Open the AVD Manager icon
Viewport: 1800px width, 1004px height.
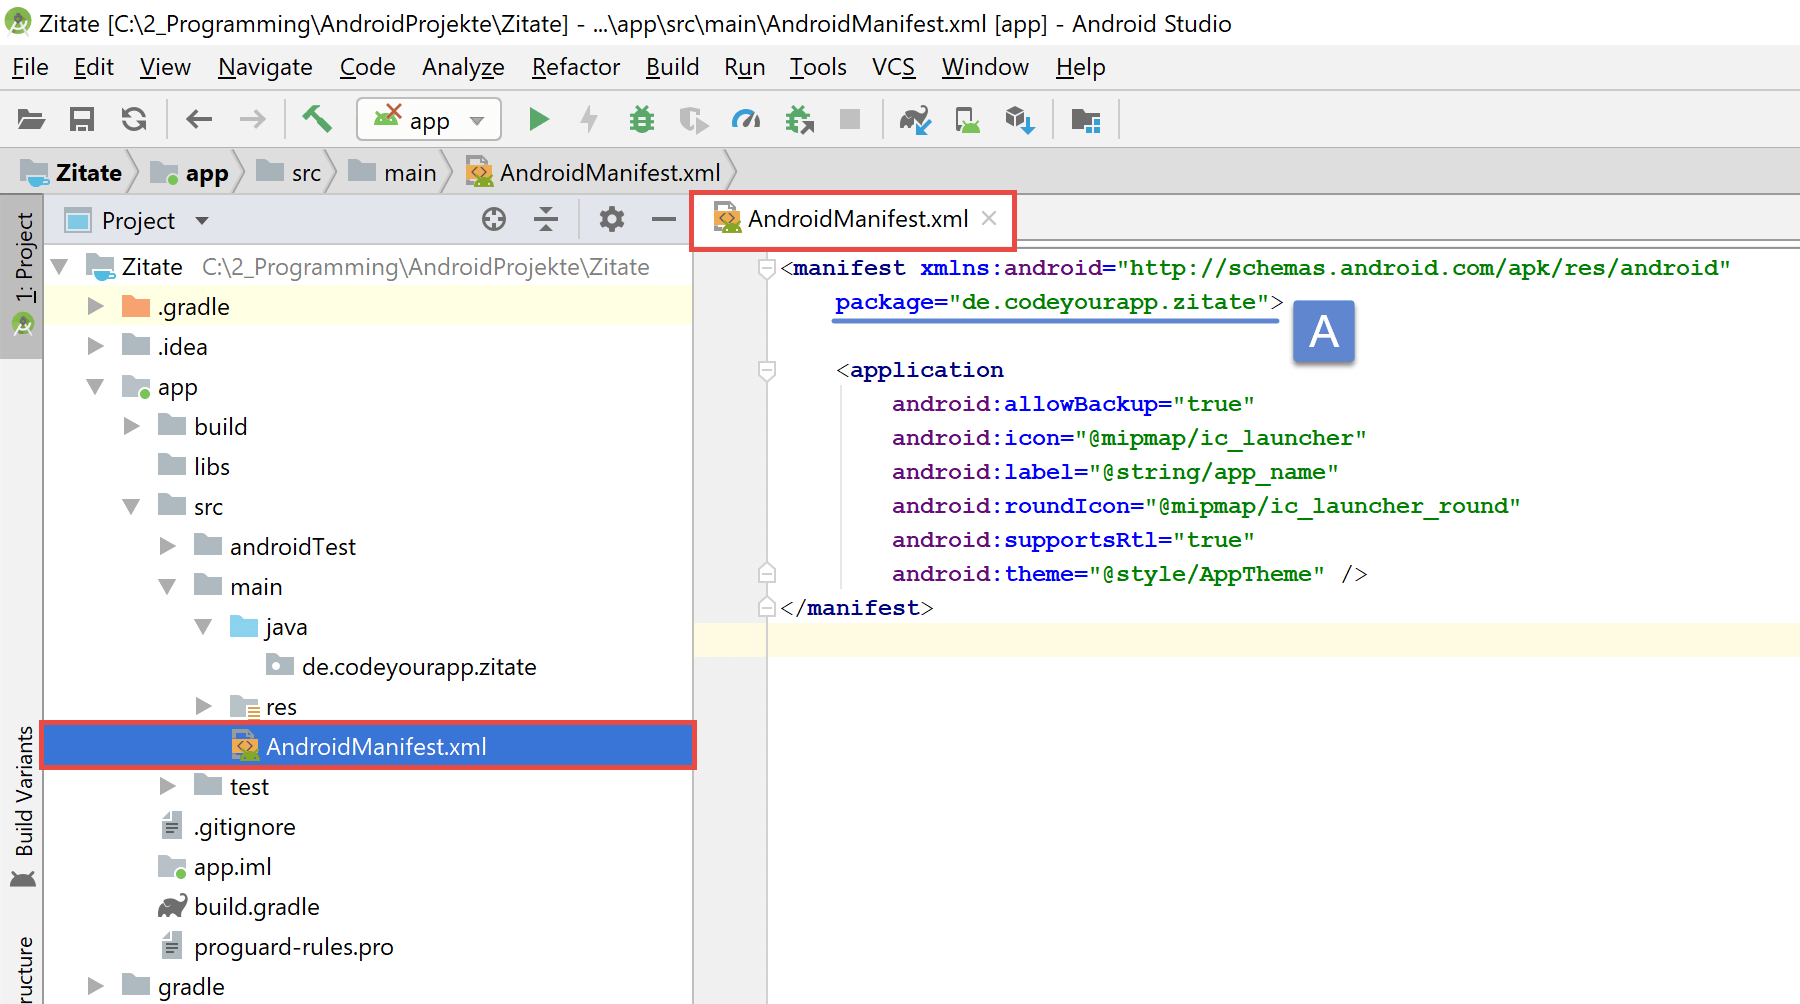tap(967, 120)
